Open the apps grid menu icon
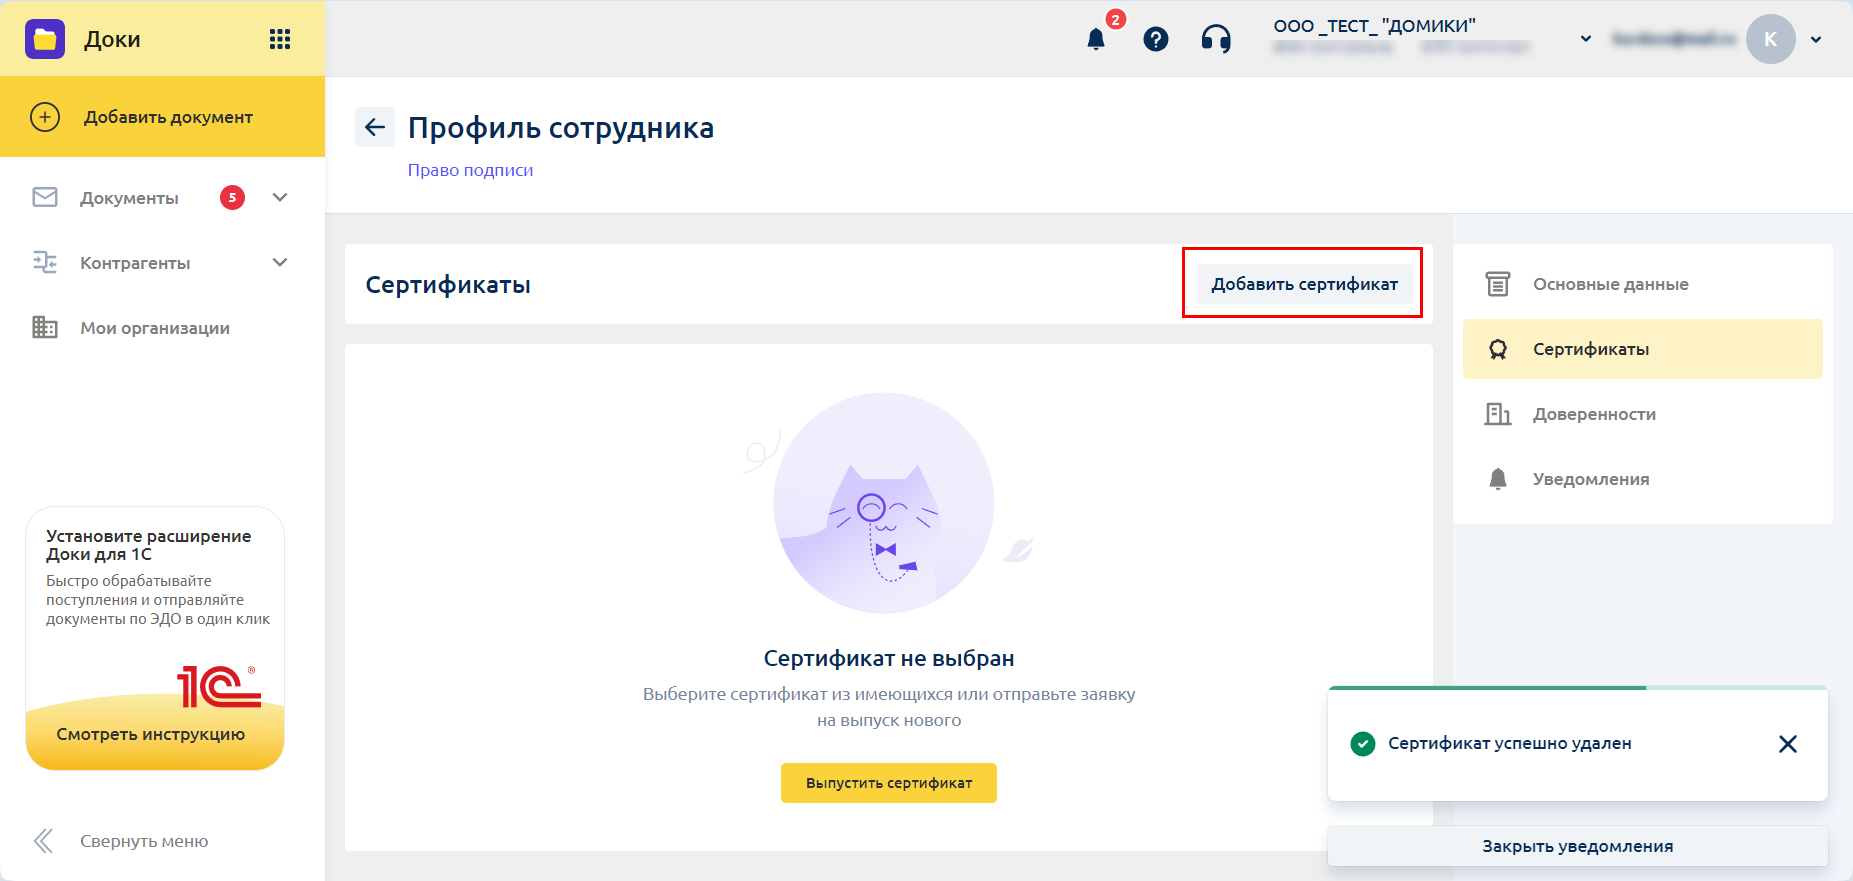Image resolution: width=1853 pixels, height=881 pixels. click(x=280, y=39)
